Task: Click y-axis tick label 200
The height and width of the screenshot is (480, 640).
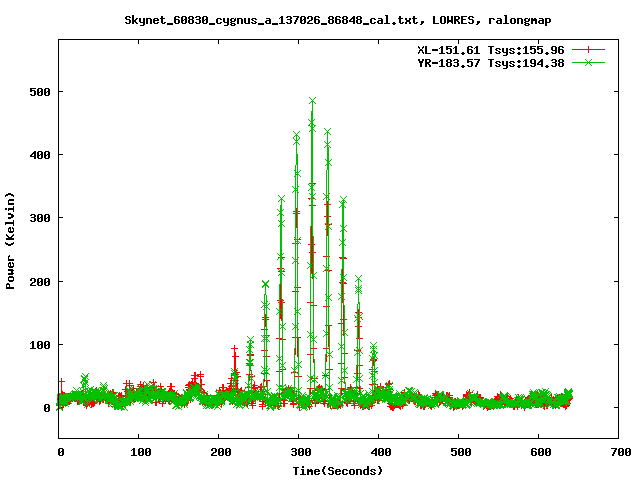Action: (40, 282)
